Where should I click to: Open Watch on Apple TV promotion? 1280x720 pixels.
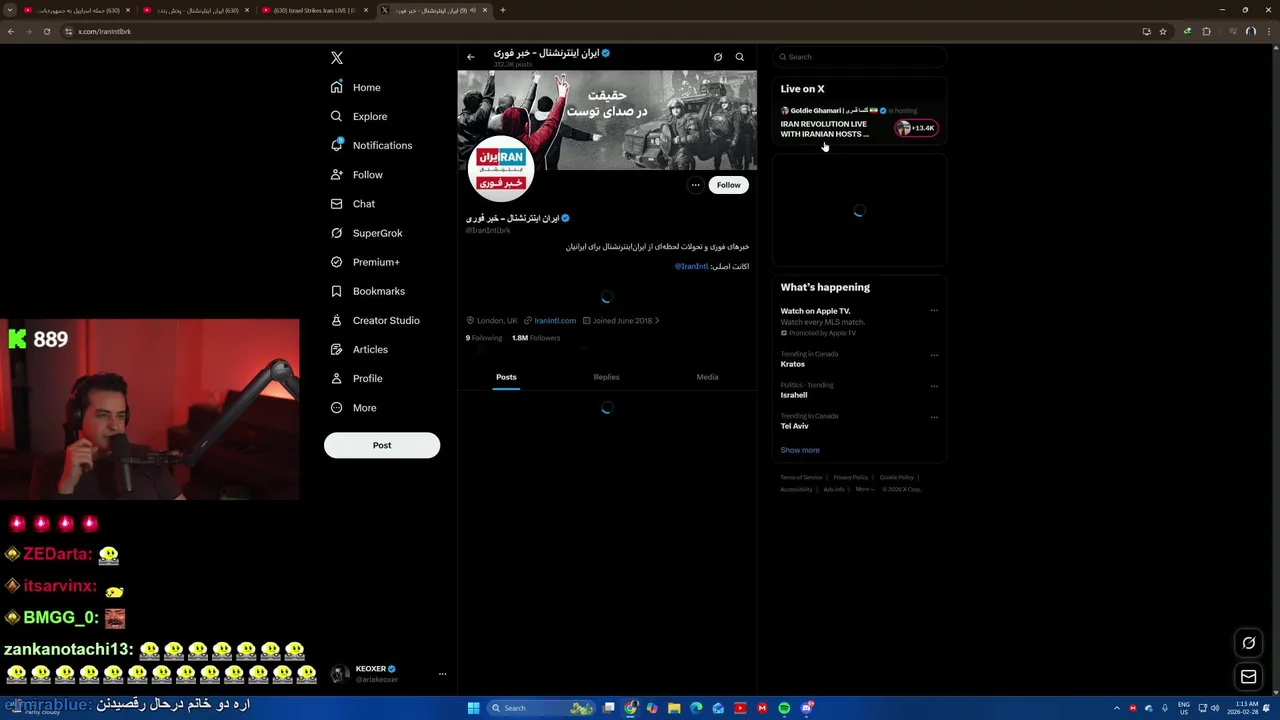[x=816, y=311]
